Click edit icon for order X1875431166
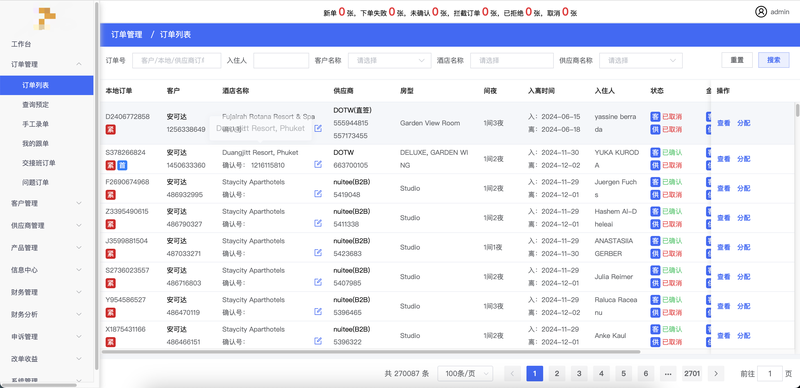The height and width of the screenshot is (388, 800). 318,341
